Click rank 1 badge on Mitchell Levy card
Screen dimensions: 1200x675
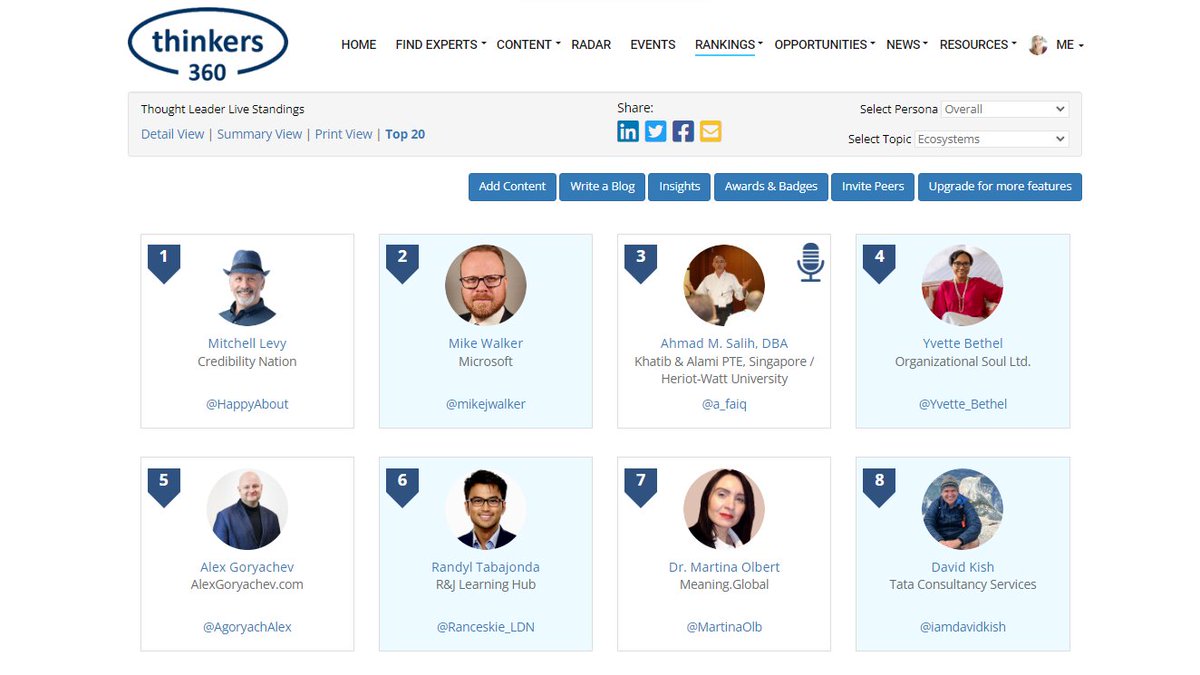164,264
